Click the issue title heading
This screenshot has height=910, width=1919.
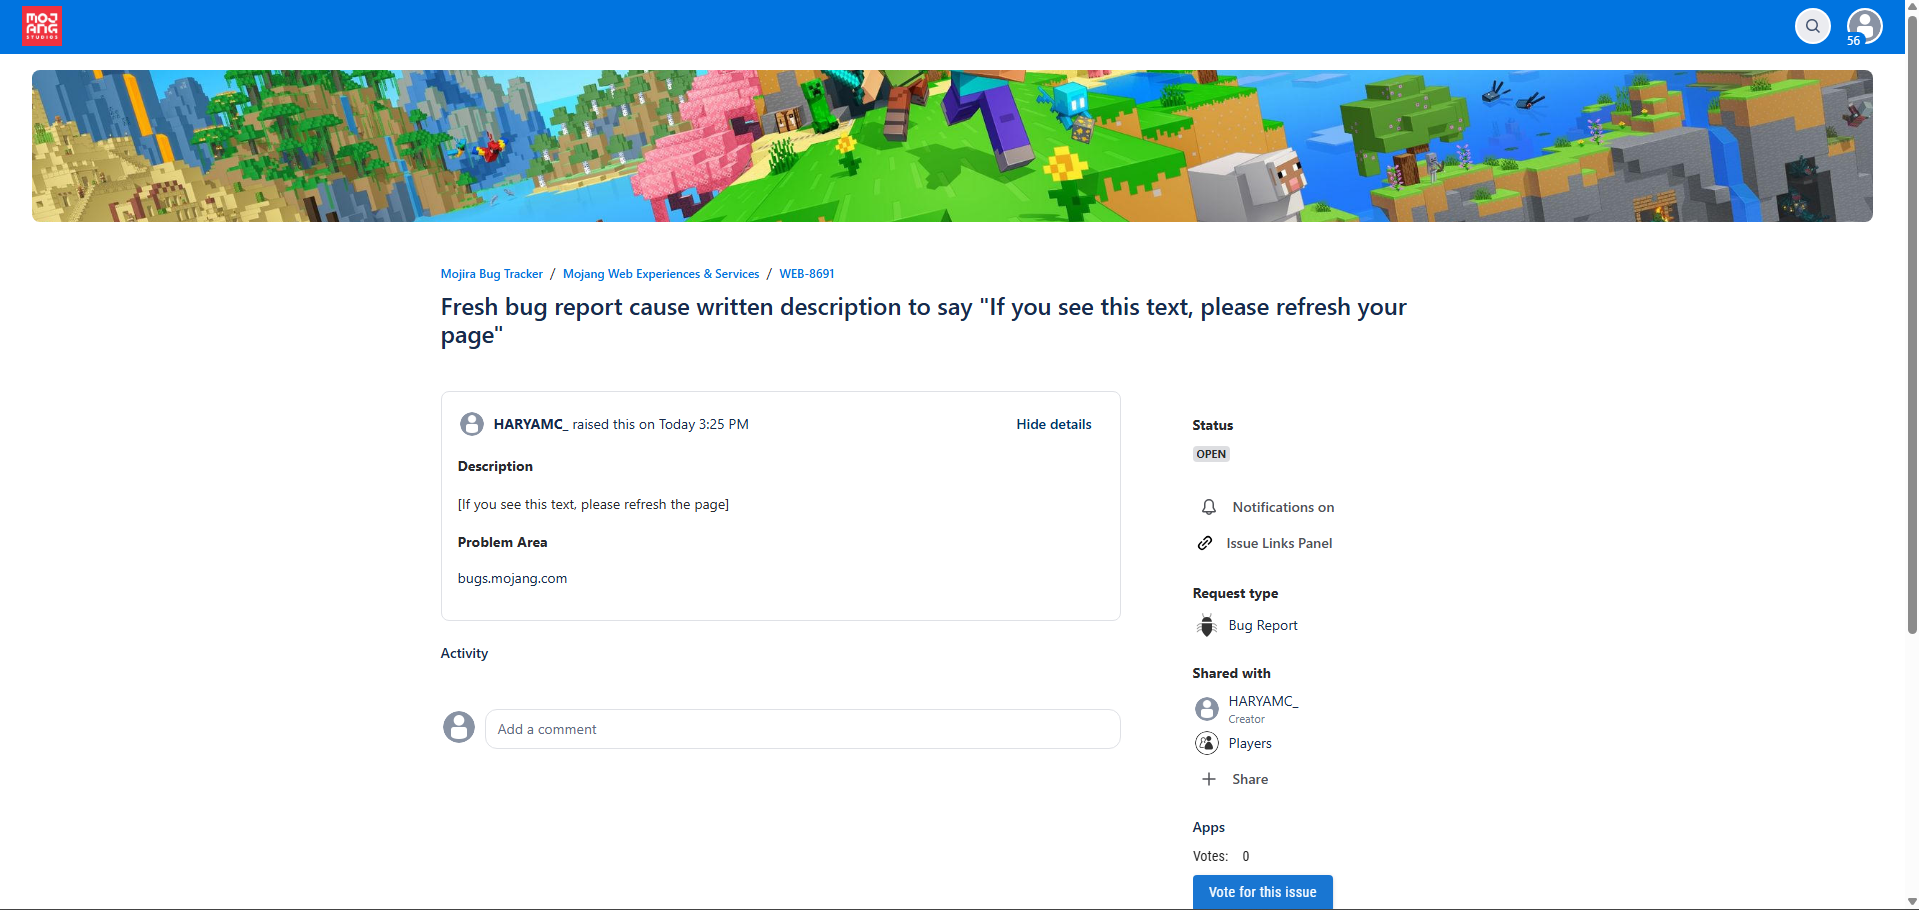click(x=923, y=321)
